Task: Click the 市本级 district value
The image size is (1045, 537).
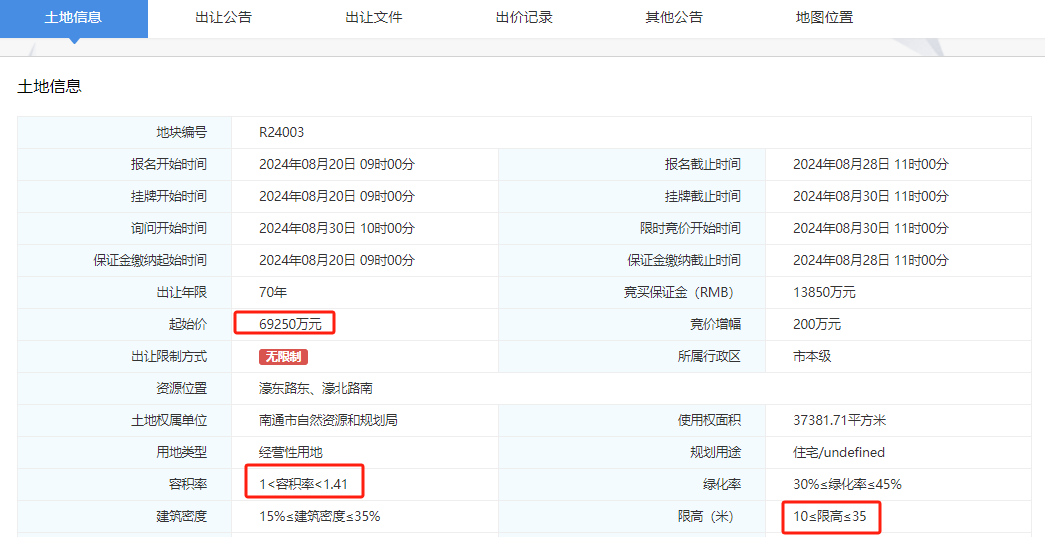Action: pyautogui.click(x=812, y=356)
